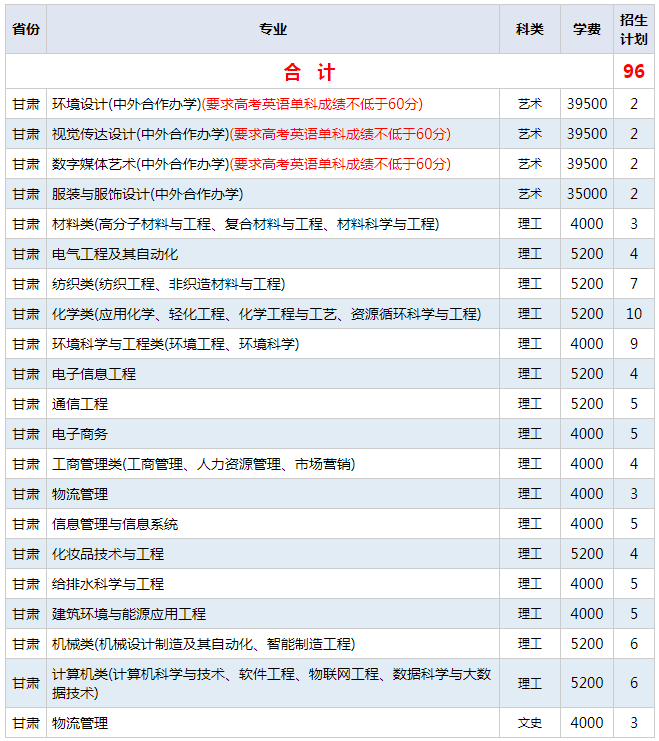The image size is (659, 741).
Task: Select the 工商管理类 major cell
Action: [x=273, y=464]
